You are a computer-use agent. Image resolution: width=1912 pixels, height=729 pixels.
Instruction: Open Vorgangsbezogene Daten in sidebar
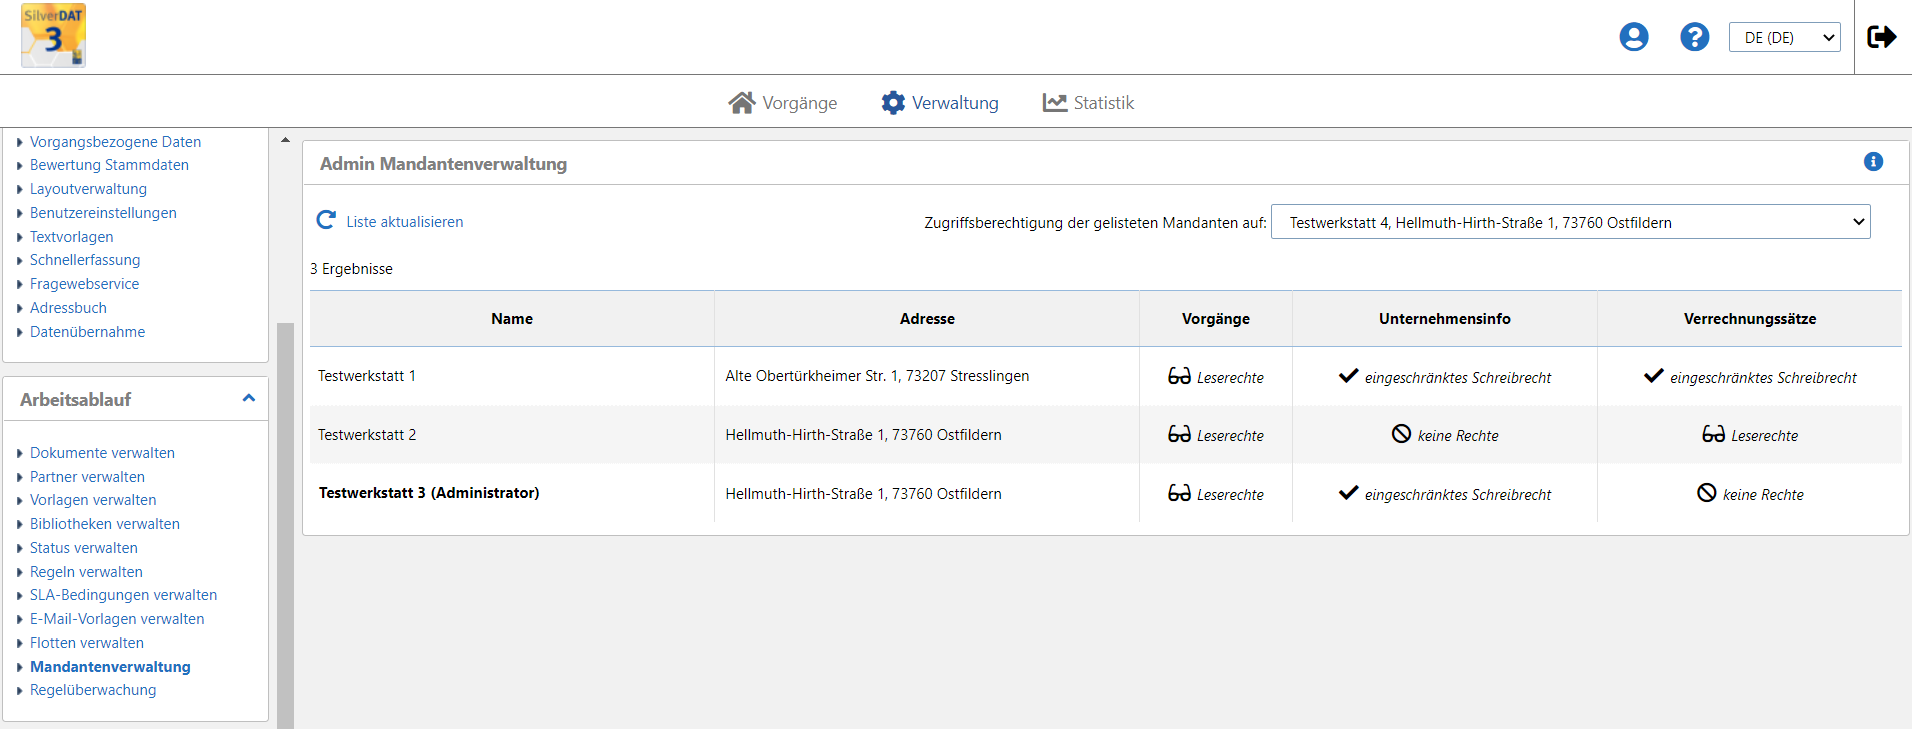(x=115, y=142)
